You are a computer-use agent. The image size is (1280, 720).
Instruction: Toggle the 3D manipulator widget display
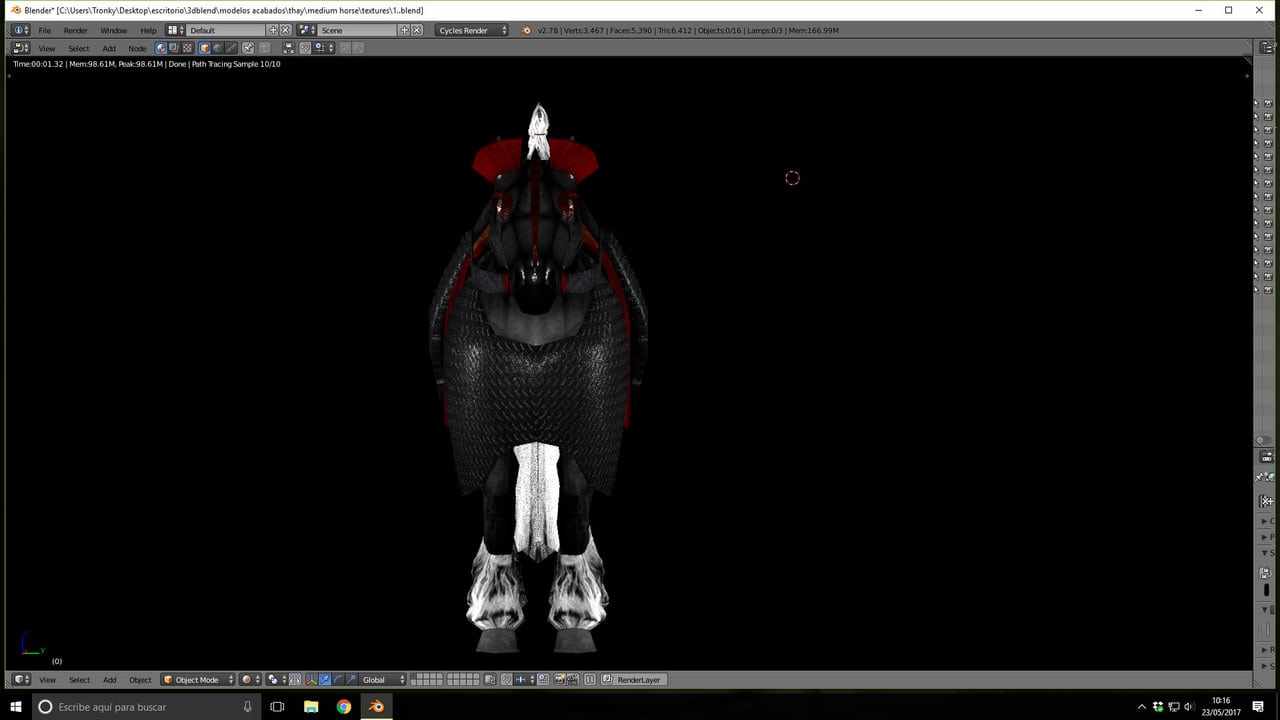click(311, 680)
